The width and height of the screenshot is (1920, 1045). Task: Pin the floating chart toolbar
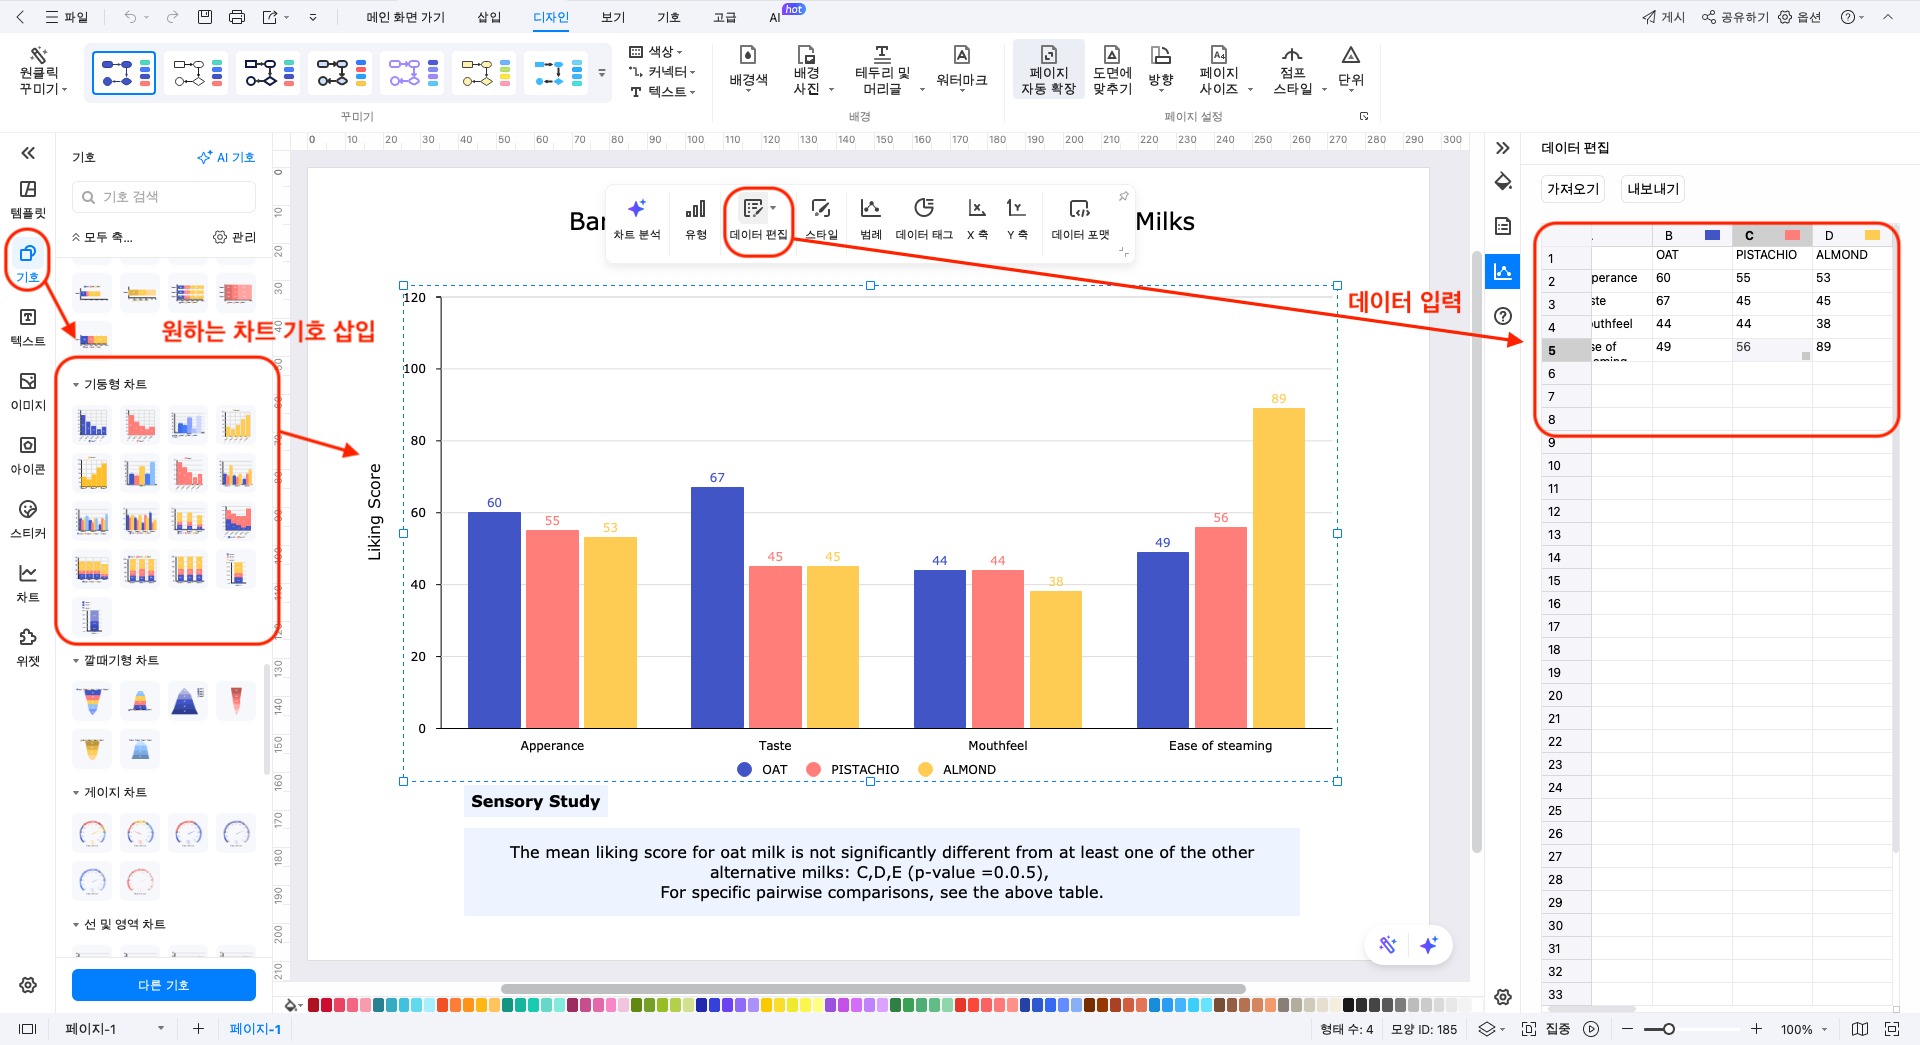pos(1123,196)
